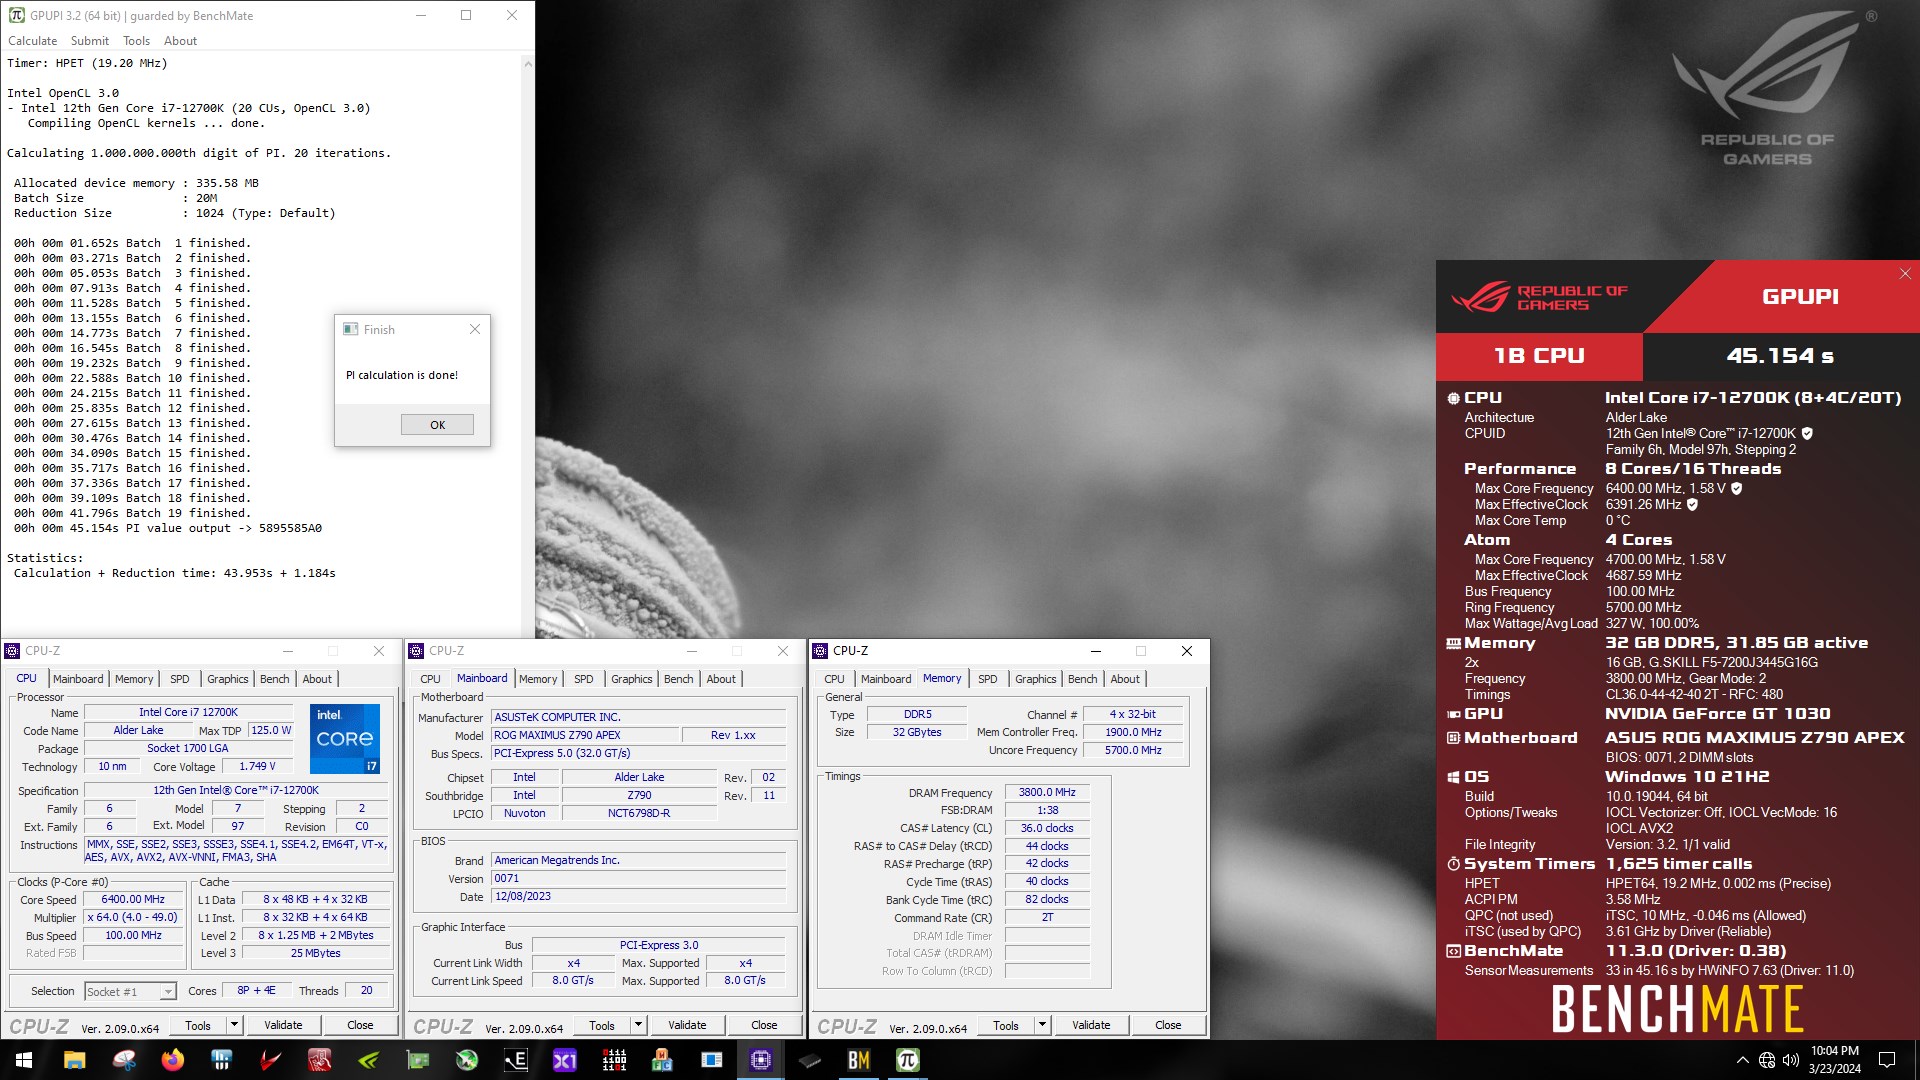Click the BIOS version 0071 field

tap(638, 878)
